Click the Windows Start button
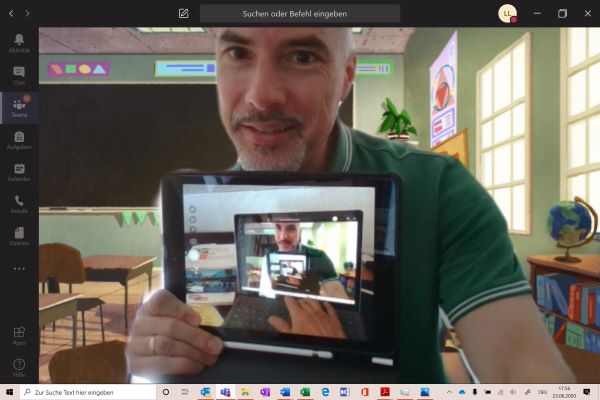The height and width of the screenshot is (400, 600). click(9, 392)
